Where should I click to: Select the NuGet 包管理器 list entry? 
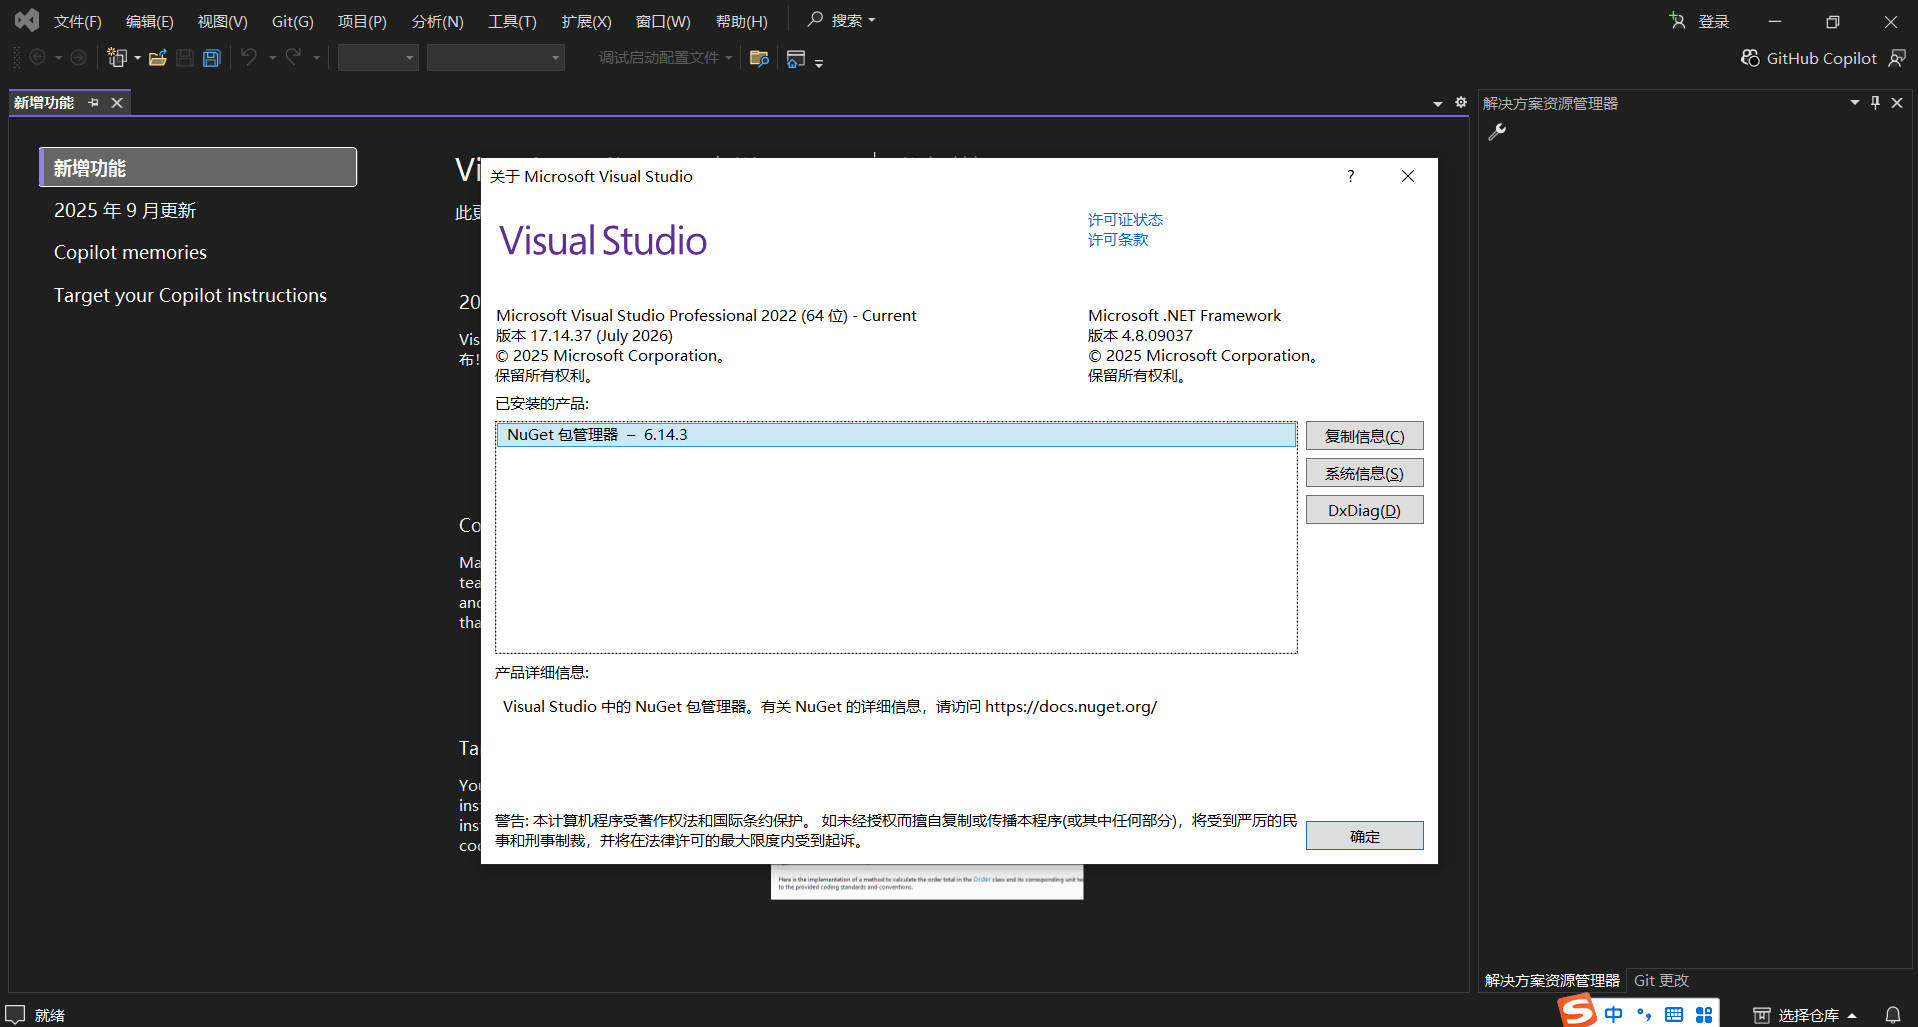pos(896,434)
